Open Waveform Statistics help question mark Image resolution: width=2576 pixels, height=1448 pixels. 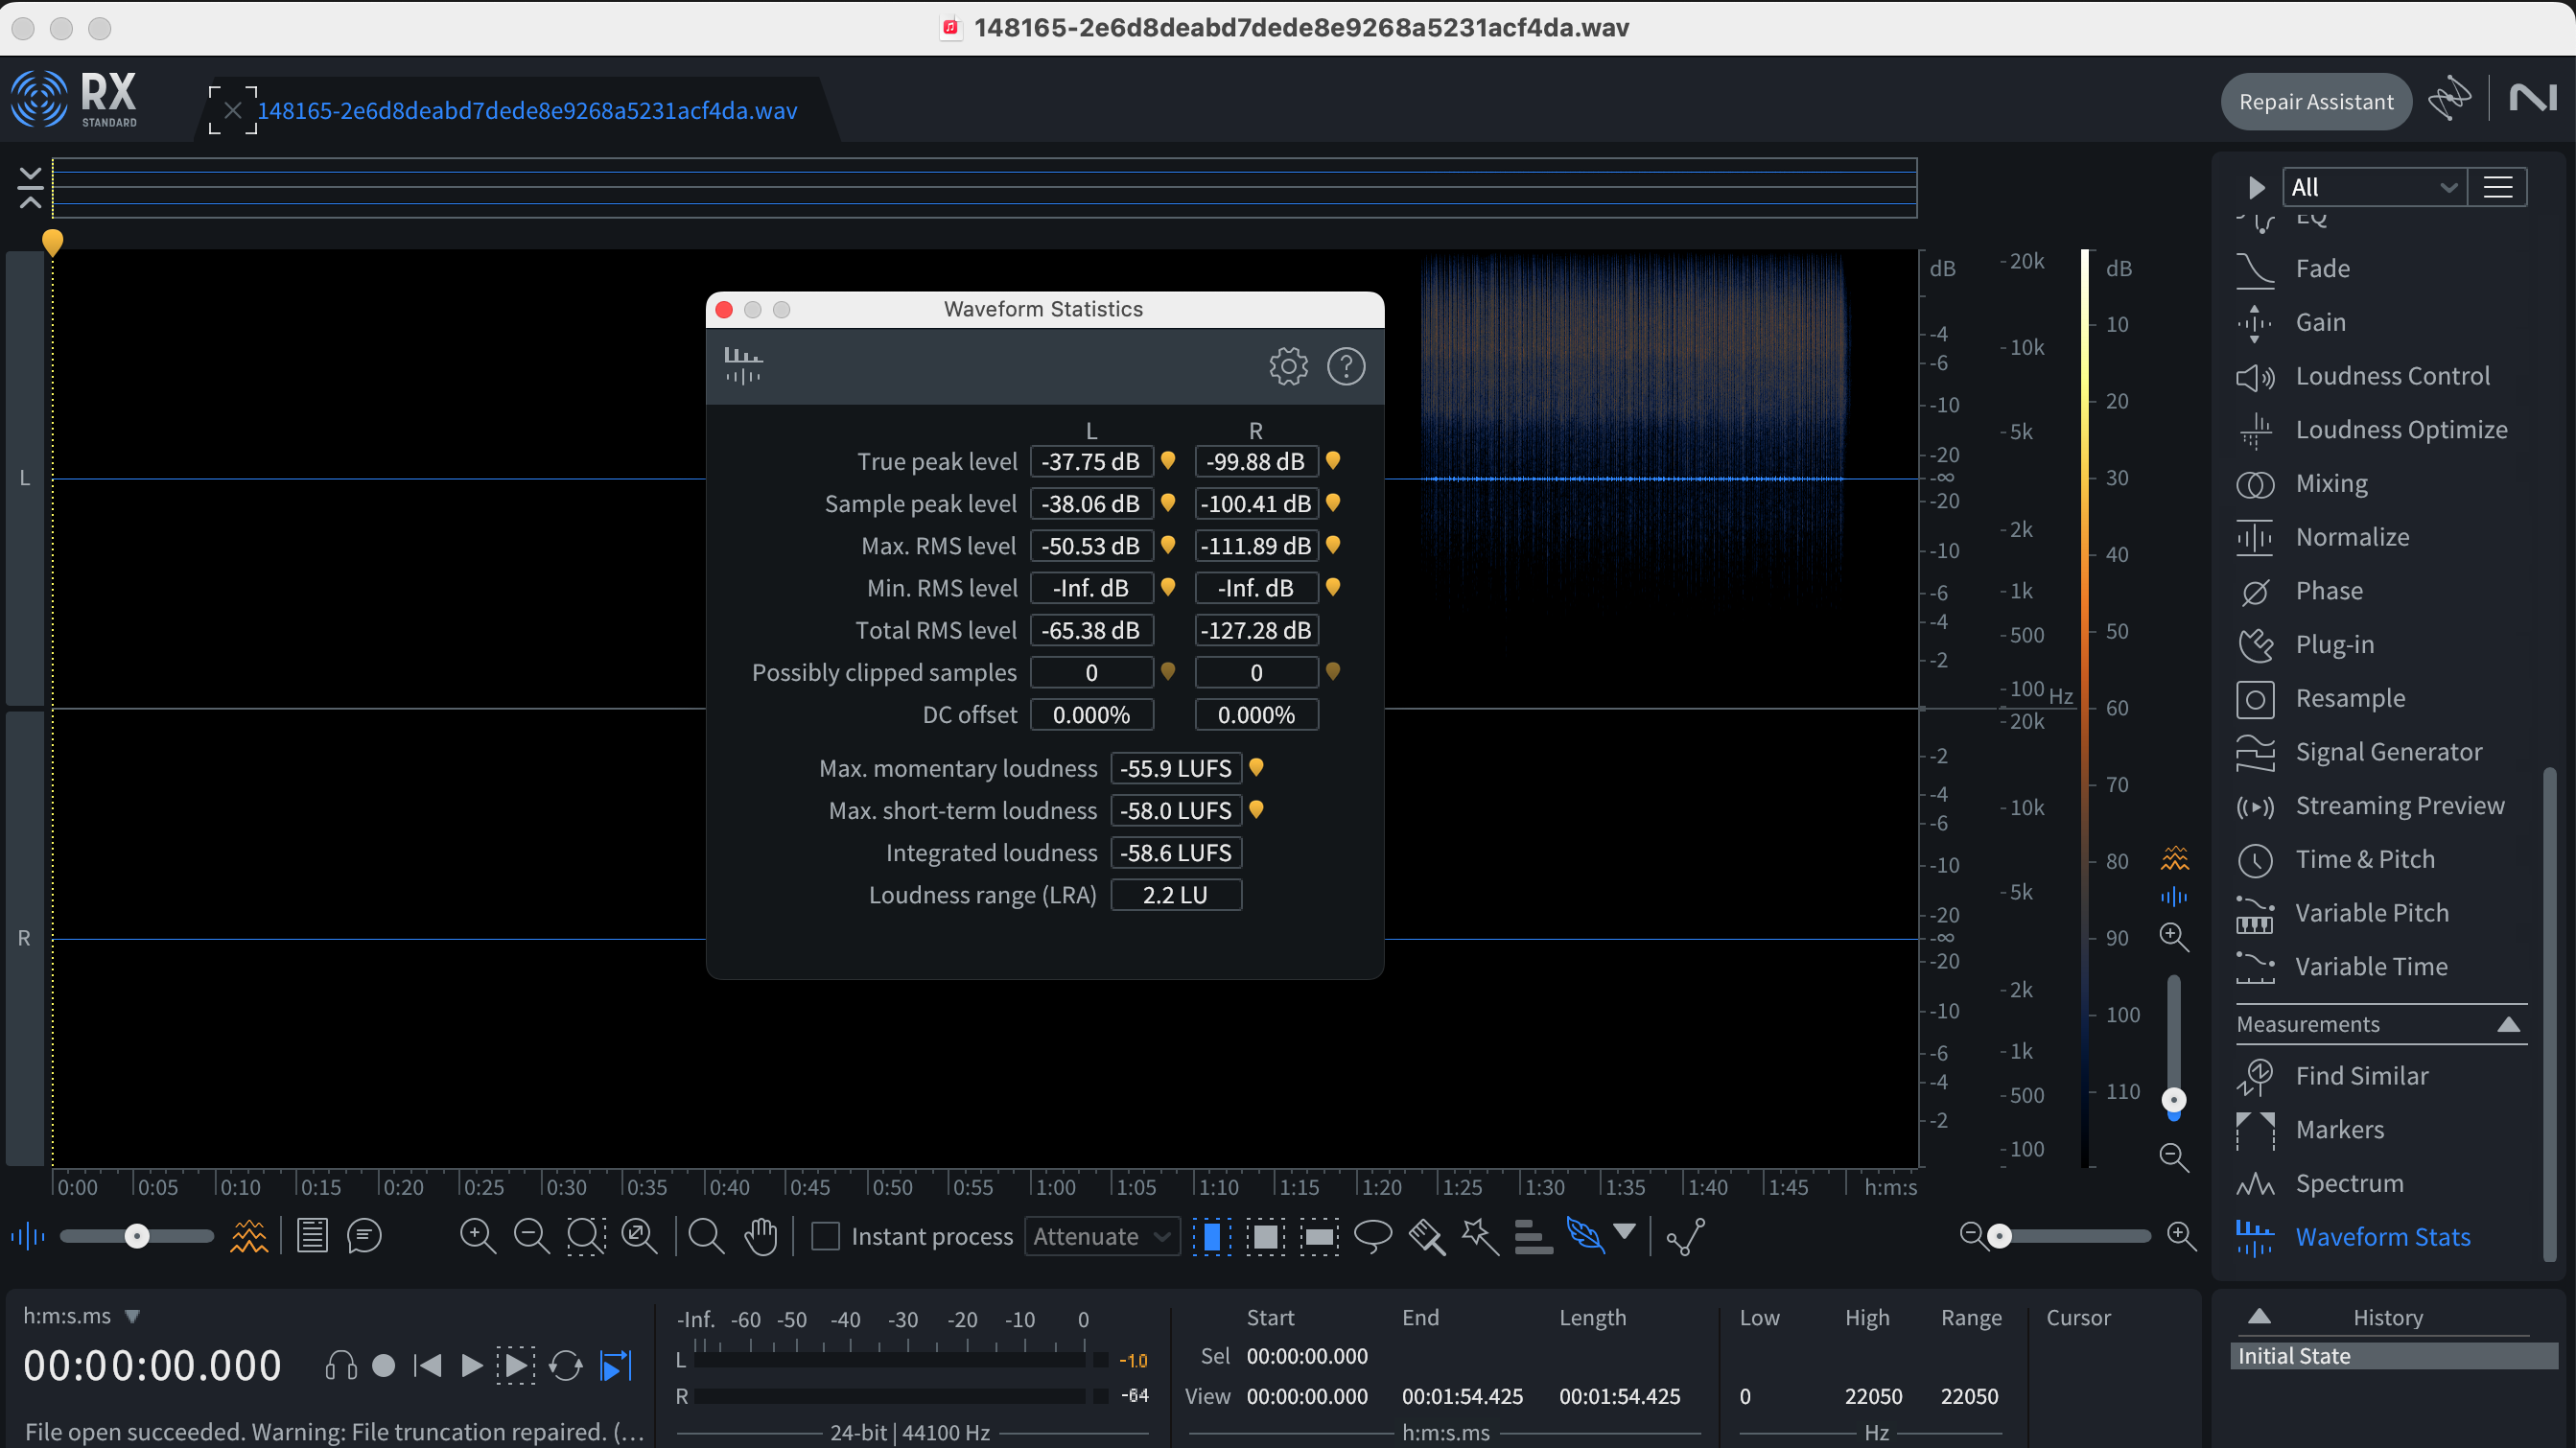click(1346, 366)
